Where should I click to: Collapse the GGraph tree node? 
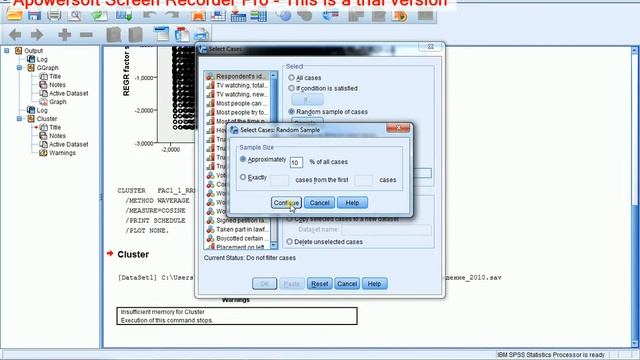click(x=19, y=68)
